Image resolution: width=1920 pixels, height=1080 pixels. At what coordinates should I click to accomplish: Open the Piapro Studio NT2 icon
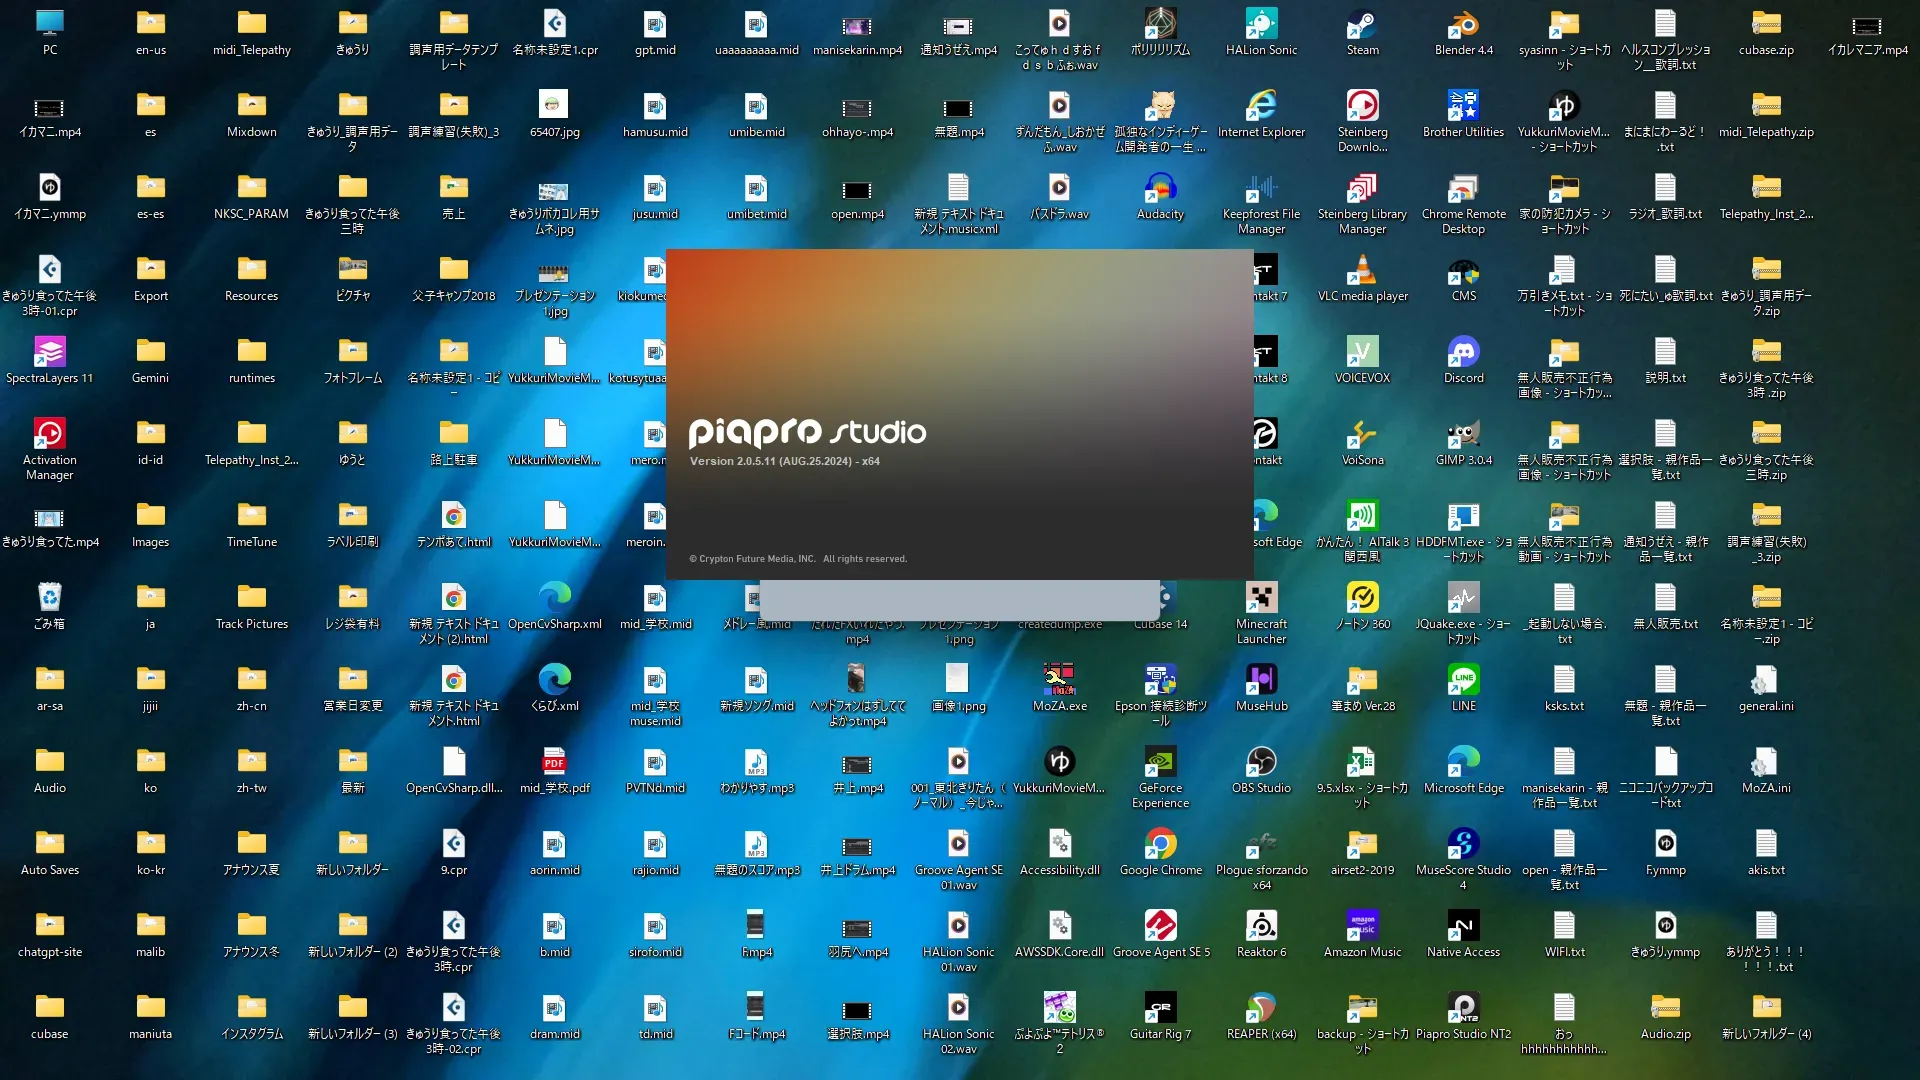1463,1008
